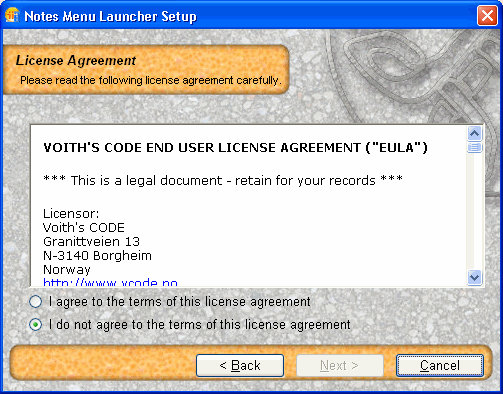Click the Cancel button

point(440,366)
